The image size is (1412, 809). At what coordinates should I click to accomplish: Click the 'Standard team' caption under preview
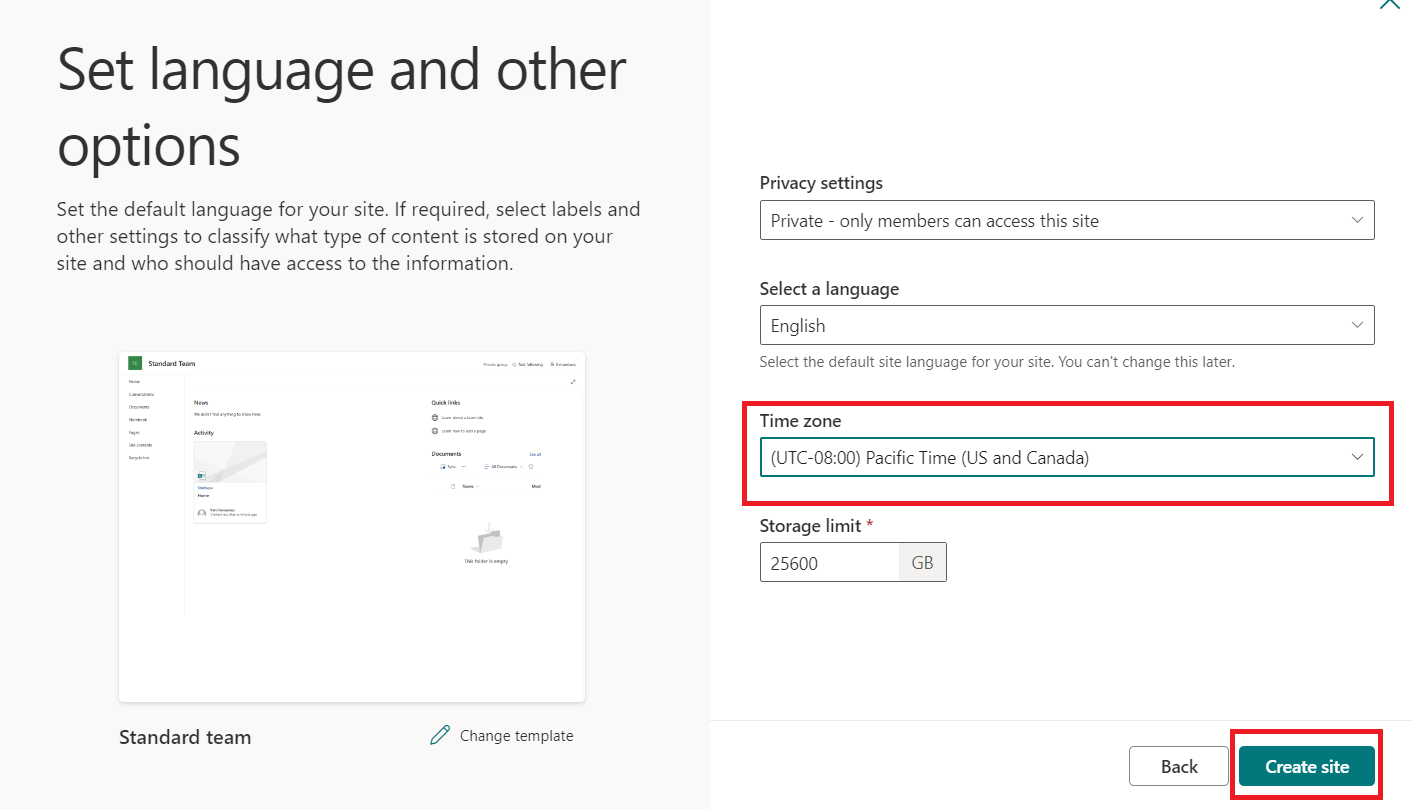point(185,737)
